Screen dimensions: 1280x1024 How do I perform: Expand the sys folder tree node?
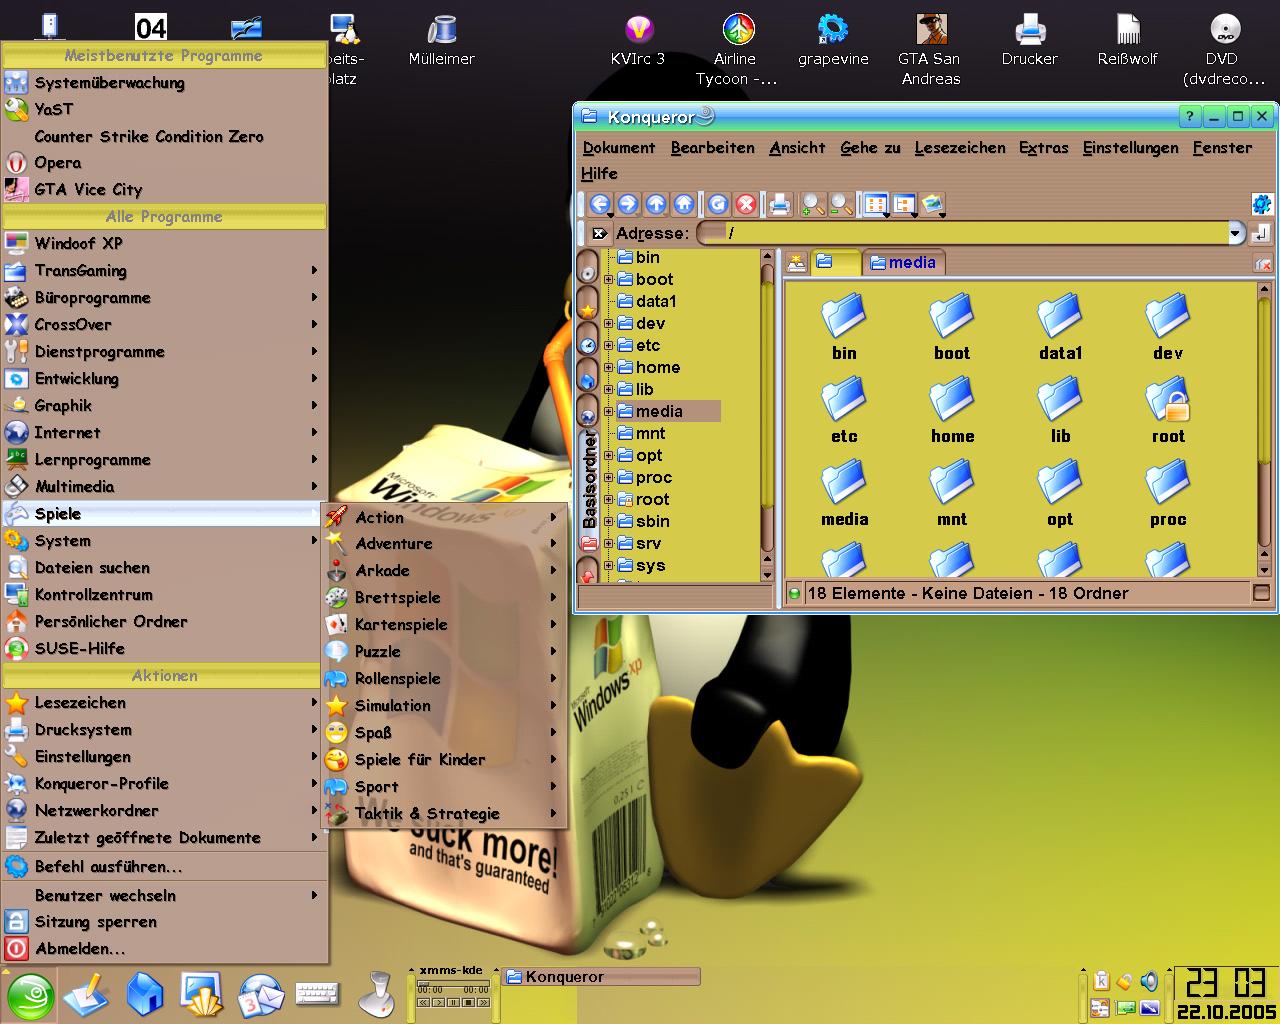(608, 566)
